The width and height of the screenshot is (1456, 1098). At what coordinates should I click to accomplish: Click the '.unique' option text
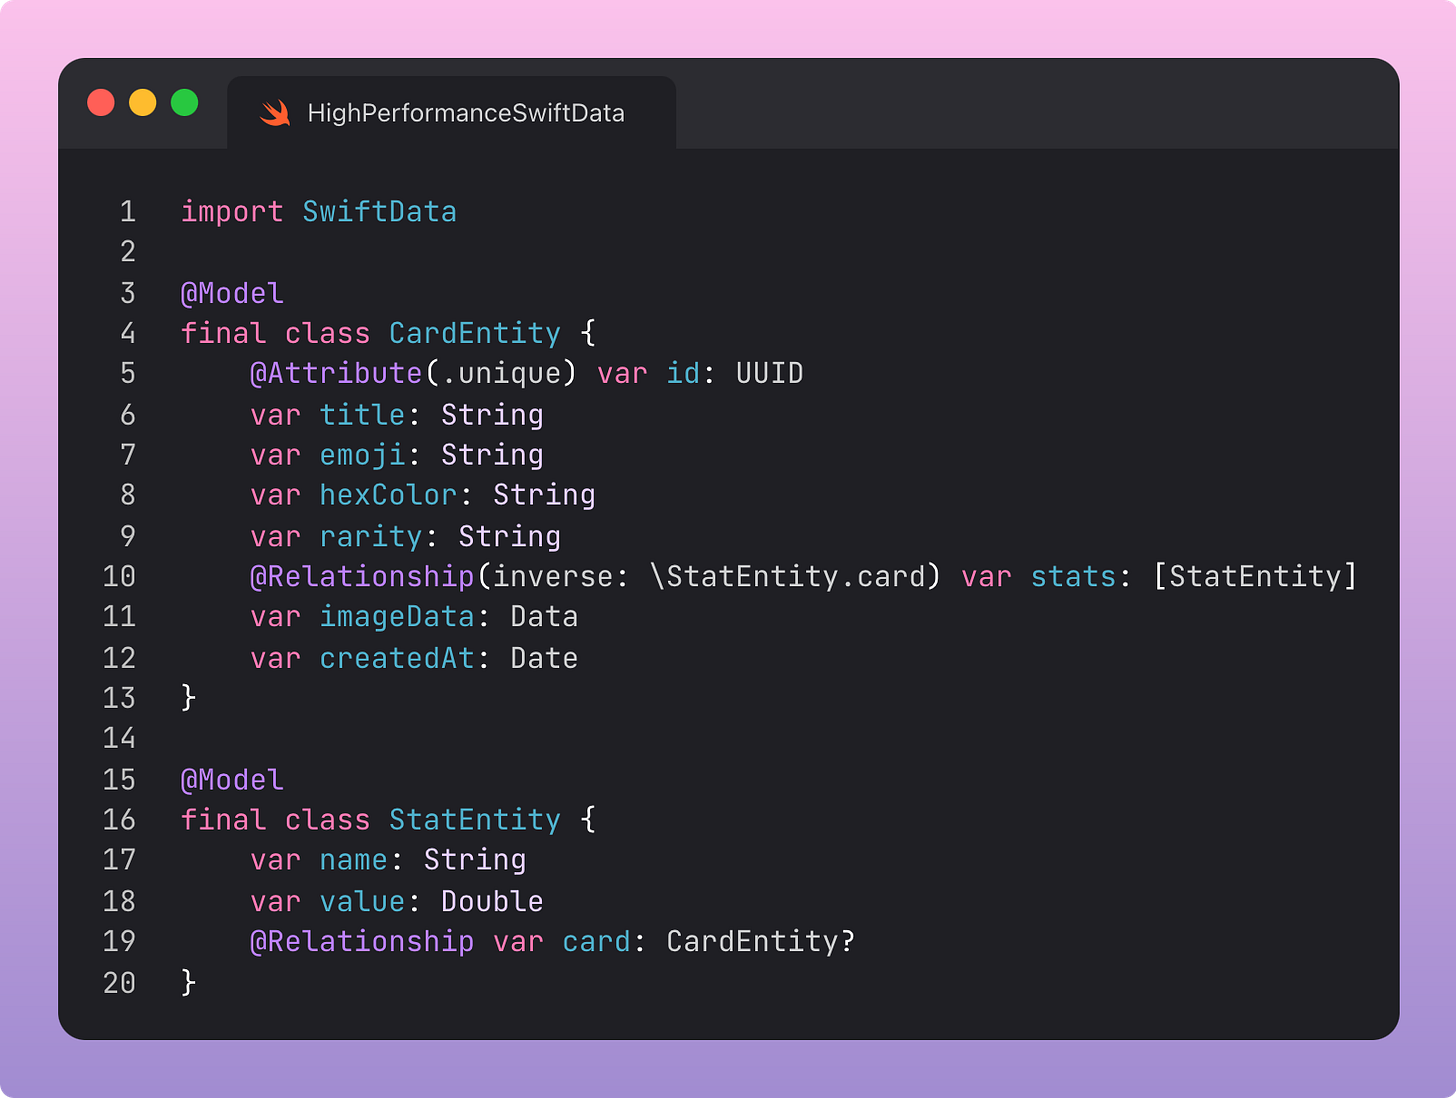501,374
